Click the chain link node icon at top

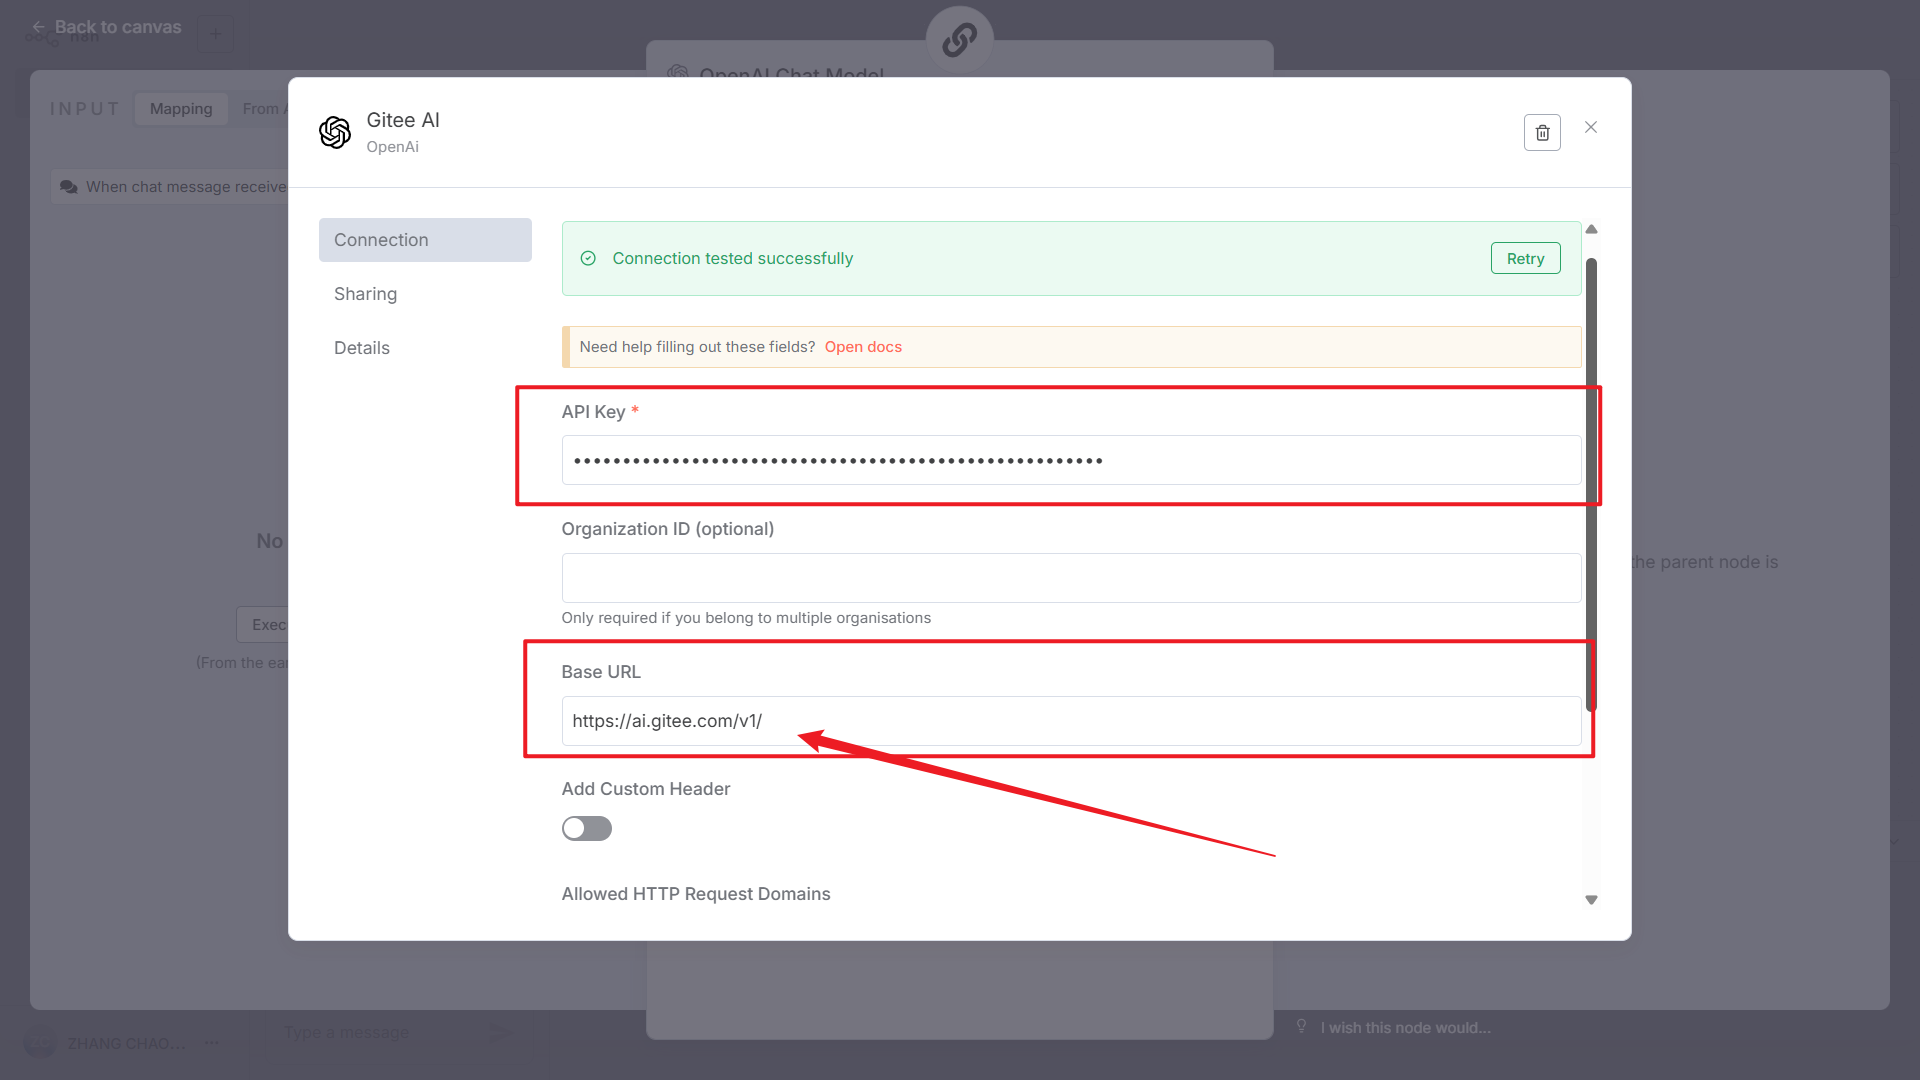click(x=959, y=40)
